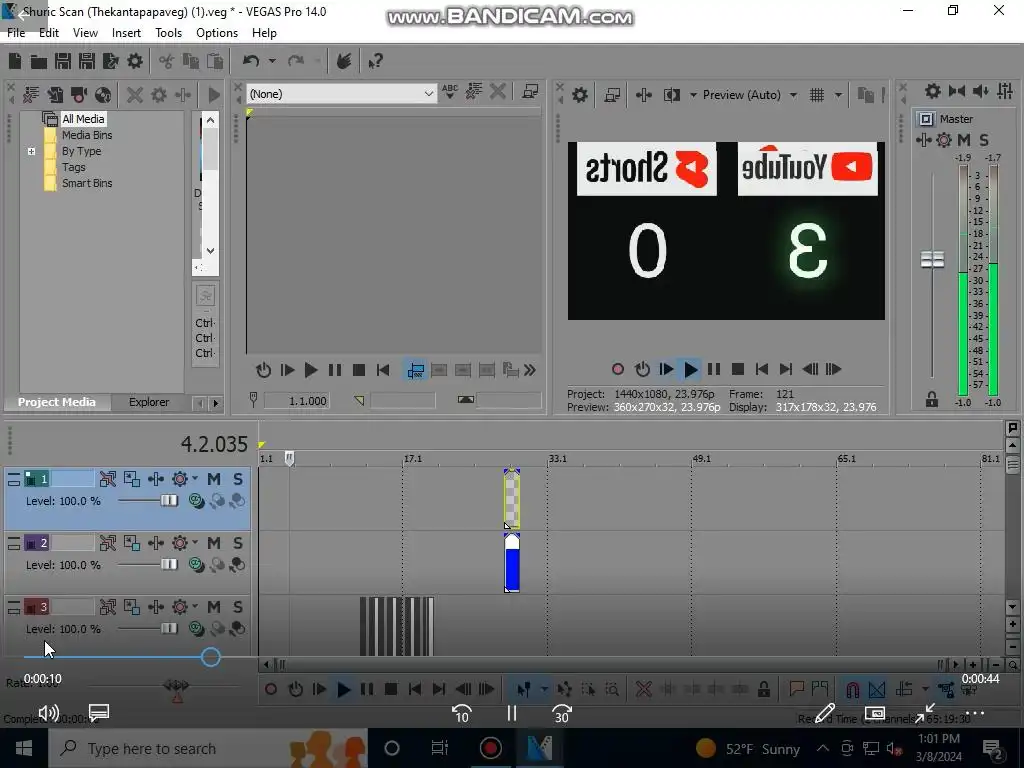Solo track 1 with the S button
Viewport: 1024px width, 768px height.
238,479
